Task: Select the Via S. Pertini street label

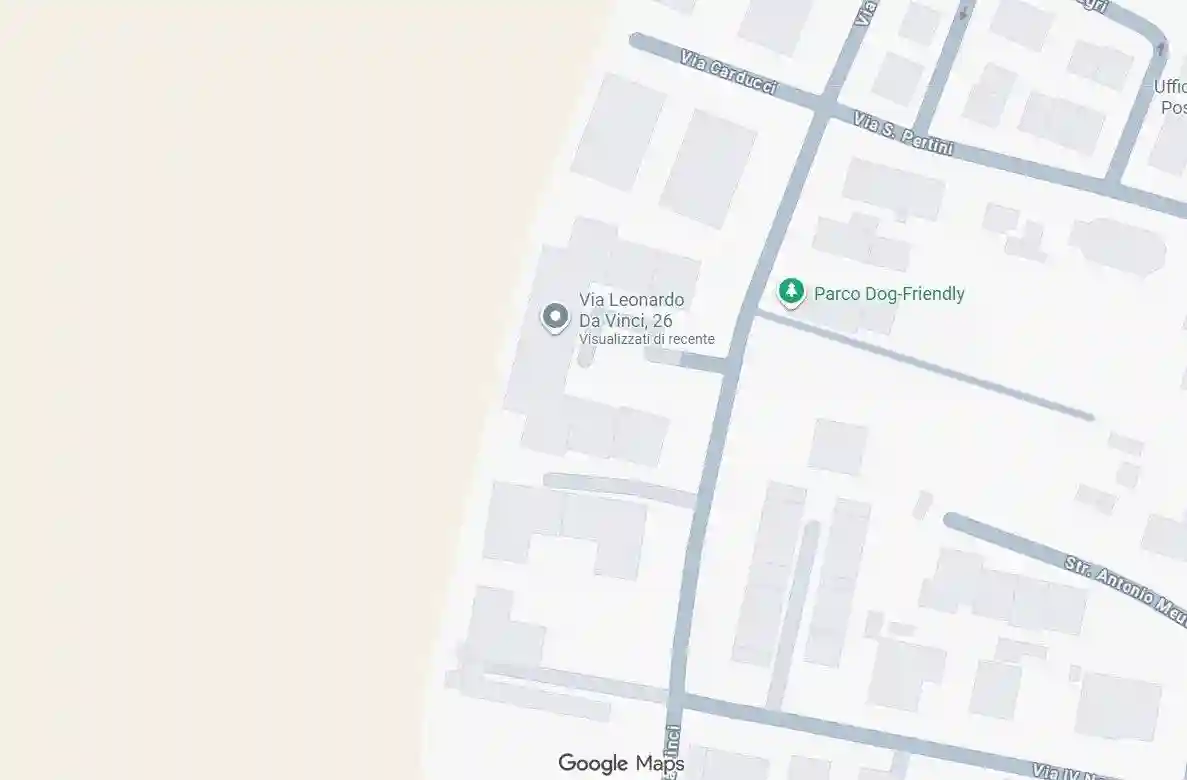Action: click(902, 133)
